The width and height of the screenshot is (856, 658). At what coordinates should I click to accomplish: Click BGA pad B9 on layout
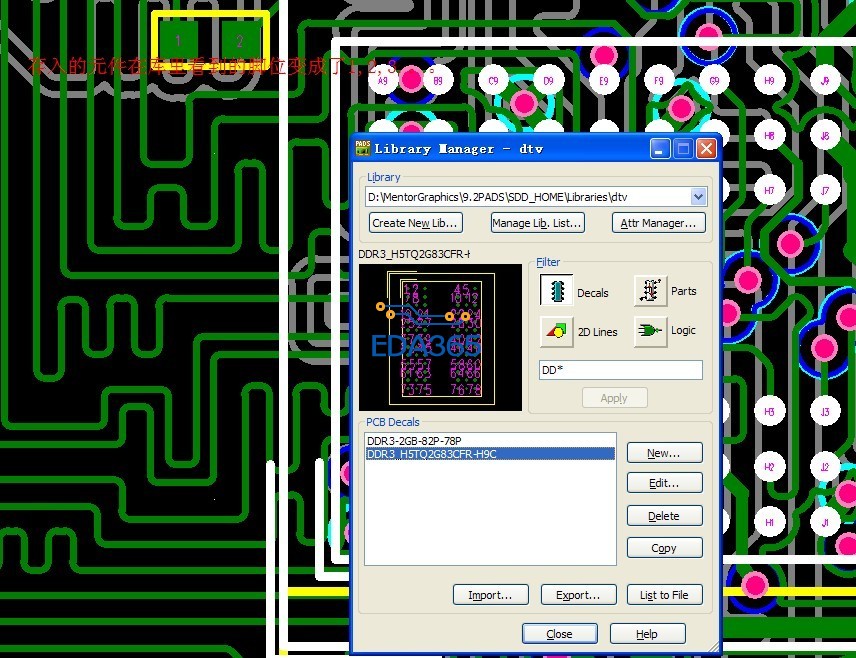[x=438, y=81]
